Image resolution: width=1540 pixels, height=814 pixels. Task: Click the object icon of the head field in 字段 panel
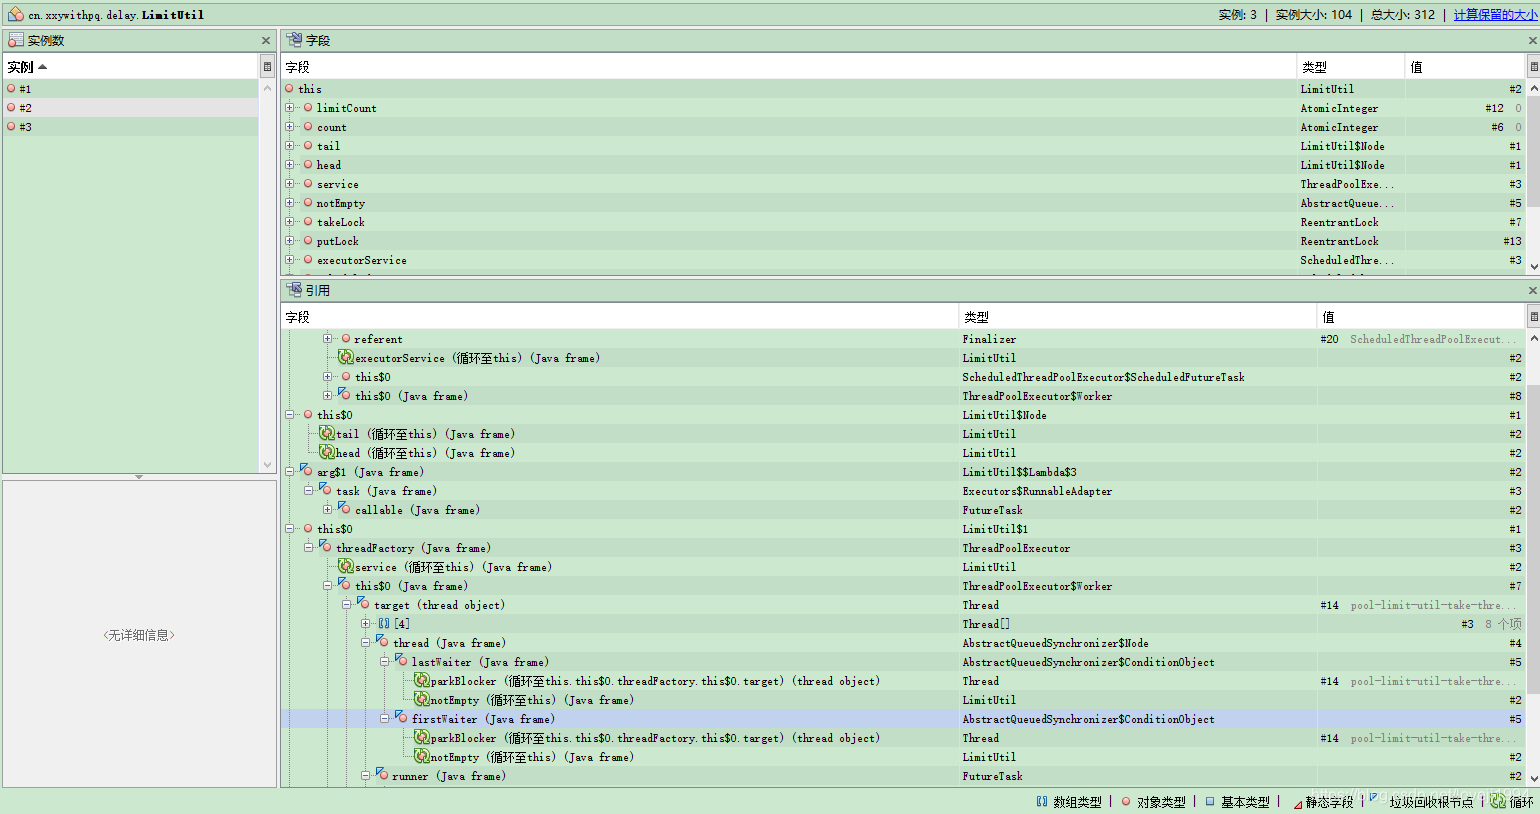point(308,165)
